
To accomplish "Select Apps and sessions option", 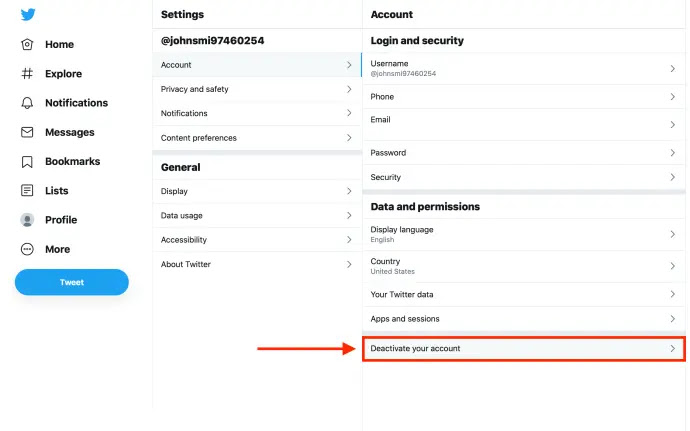I will coord(405,319).
